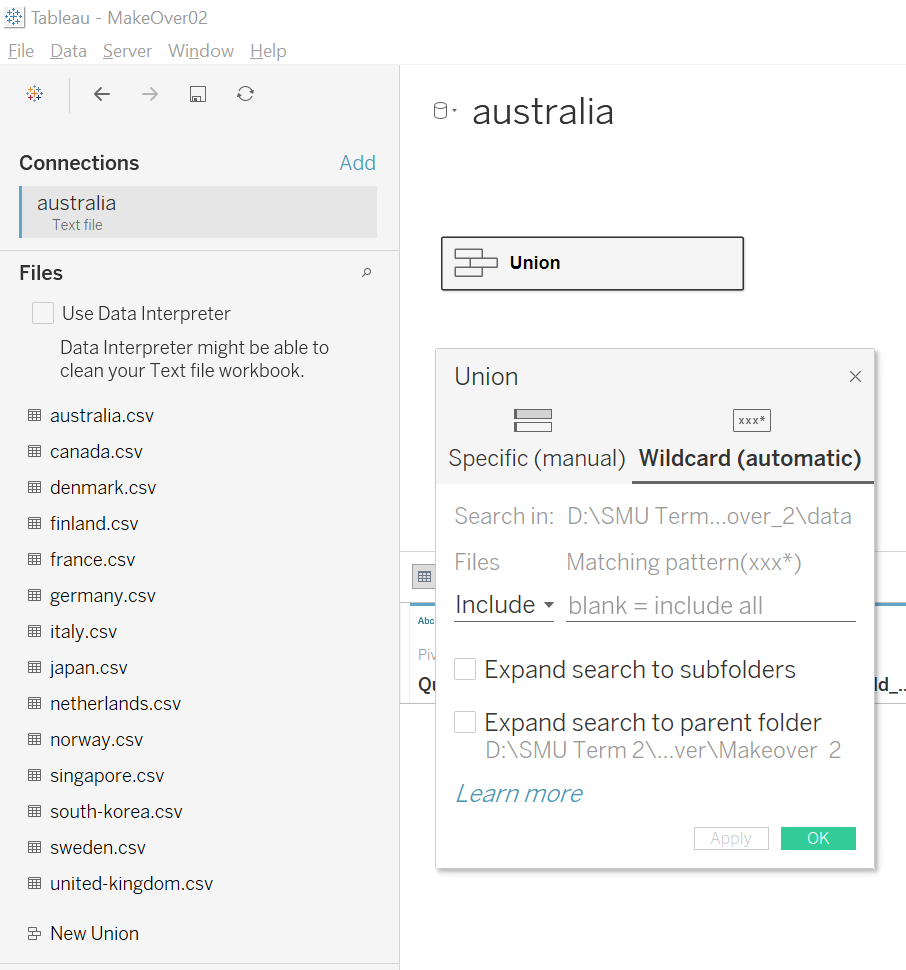The height and width of the screenshot is (970, 906).
Task: Click the matching pattern input field
Action: tap(710, 606)
